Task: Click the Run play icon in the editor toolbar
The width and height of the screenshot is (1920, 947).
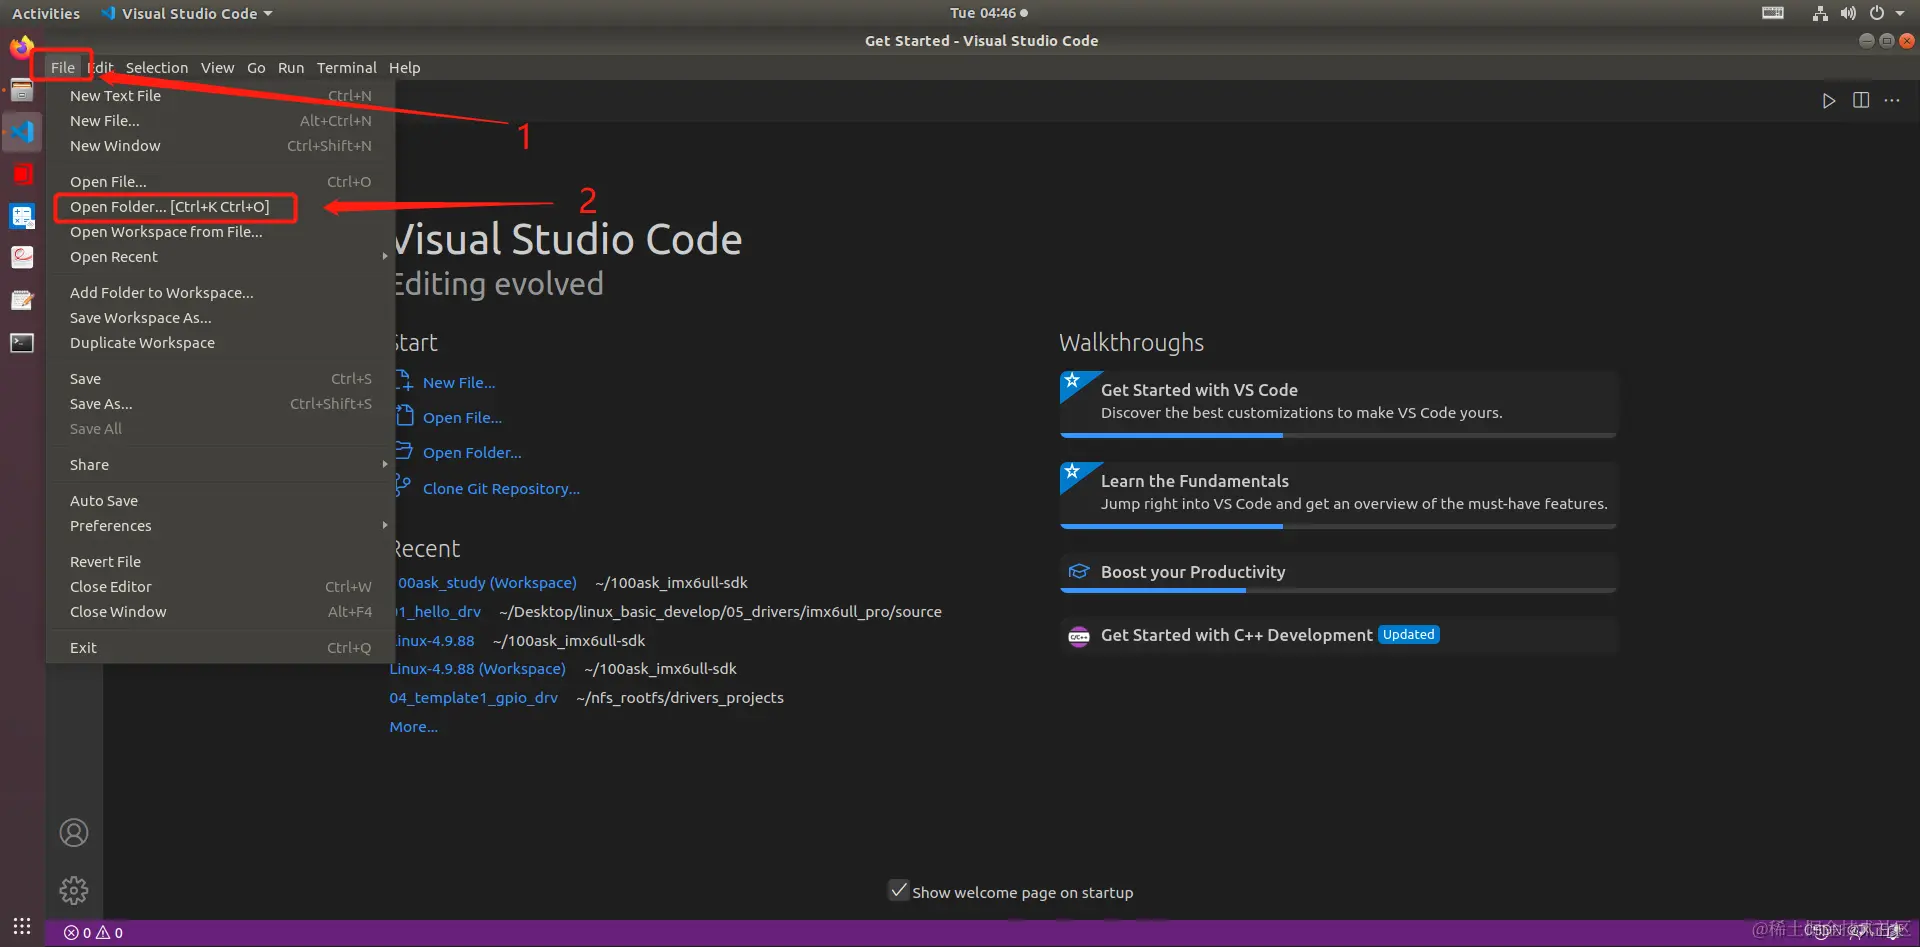Action: tap(1829, 101)
